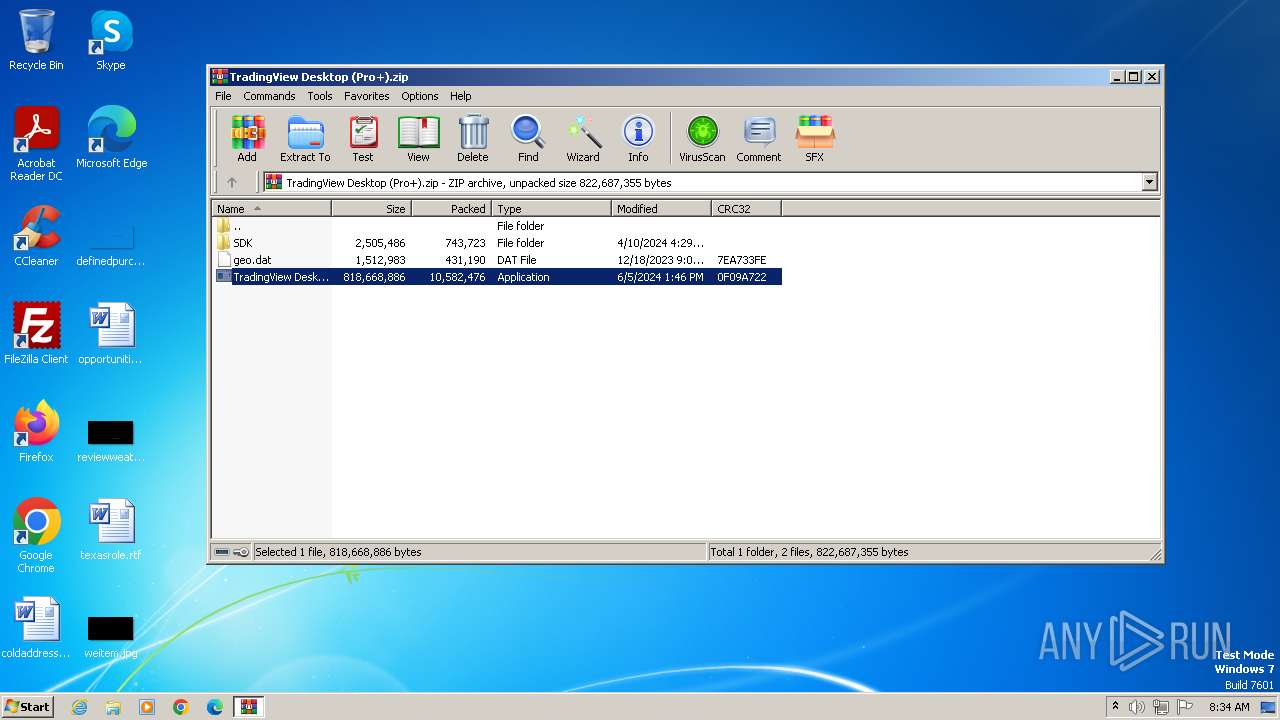
Task: Click packed size 10,582,476
Action: 457,277
